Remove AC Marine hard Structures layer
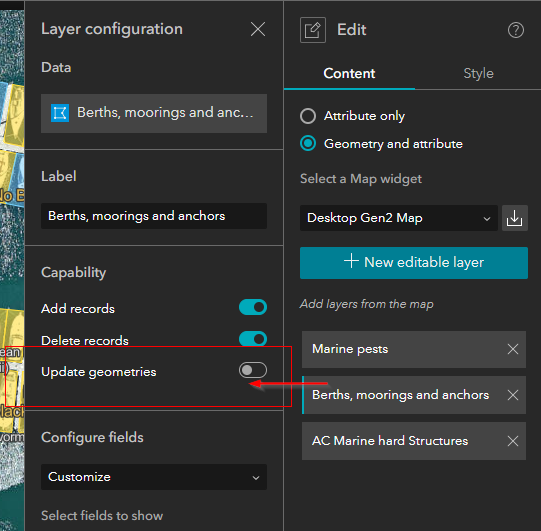The width and height of the screenshot is (541, 531). pyautogui.click(x=513, y=441)
